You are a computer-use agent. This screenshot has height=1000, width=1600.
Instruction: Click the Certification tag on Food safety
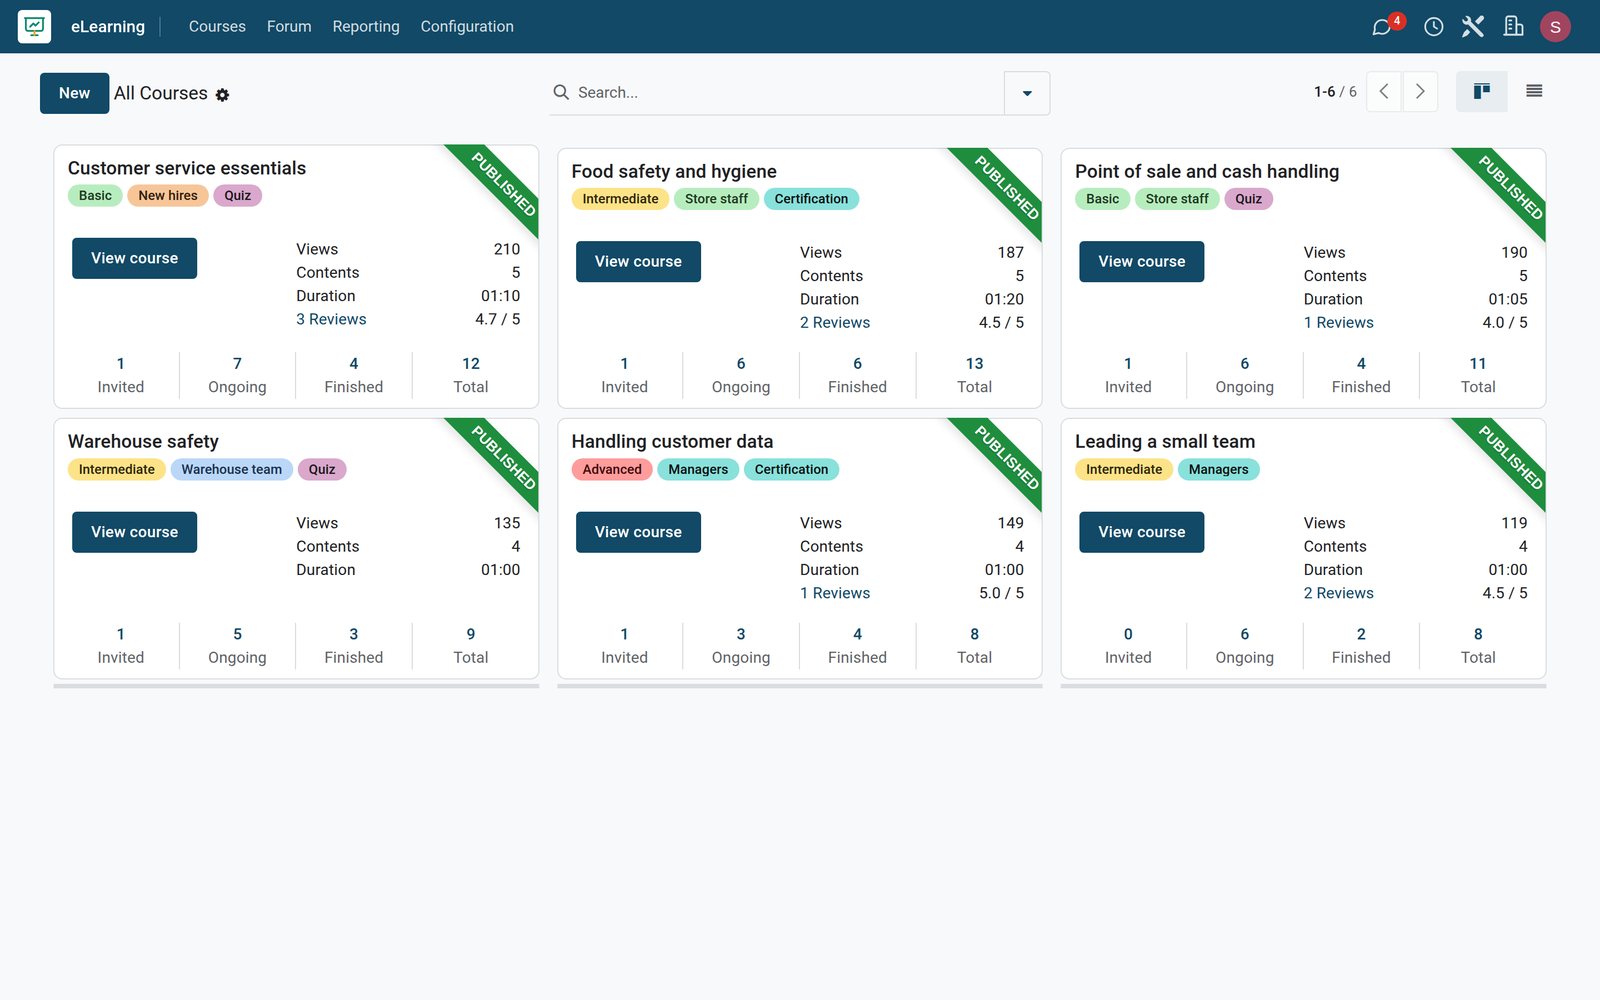click(811, 199)
